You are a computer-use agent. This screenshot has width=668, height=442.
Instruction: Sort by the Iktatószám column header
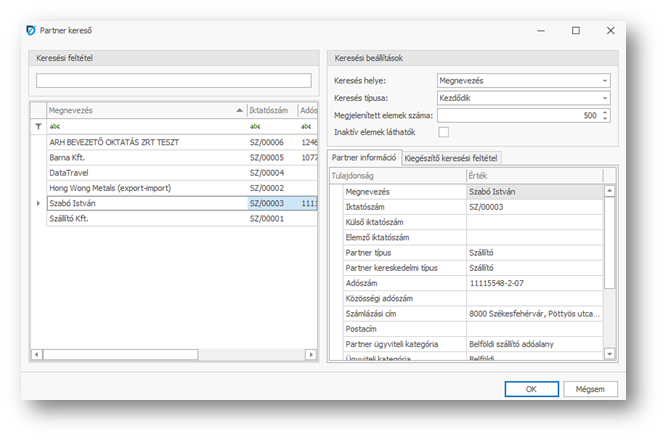tap(270, 110)
